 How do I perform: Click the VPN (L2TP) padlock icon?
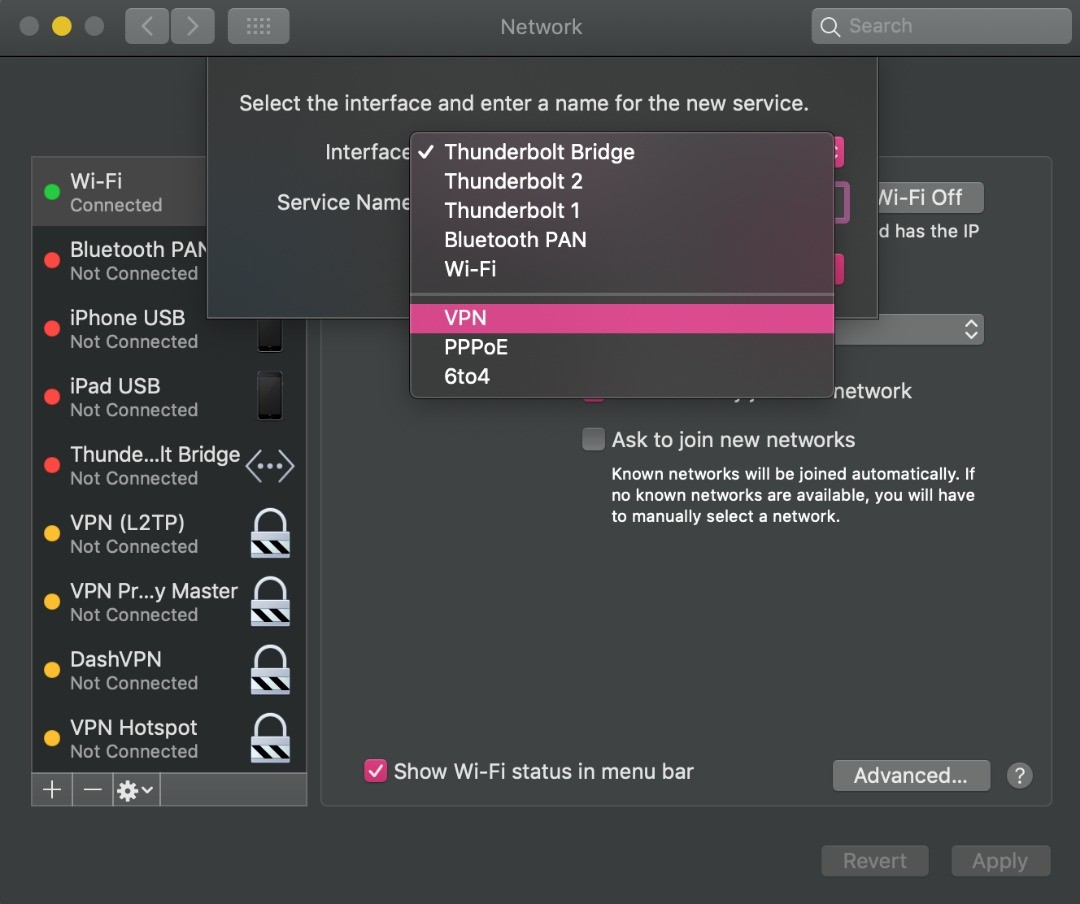coord(270,533)
